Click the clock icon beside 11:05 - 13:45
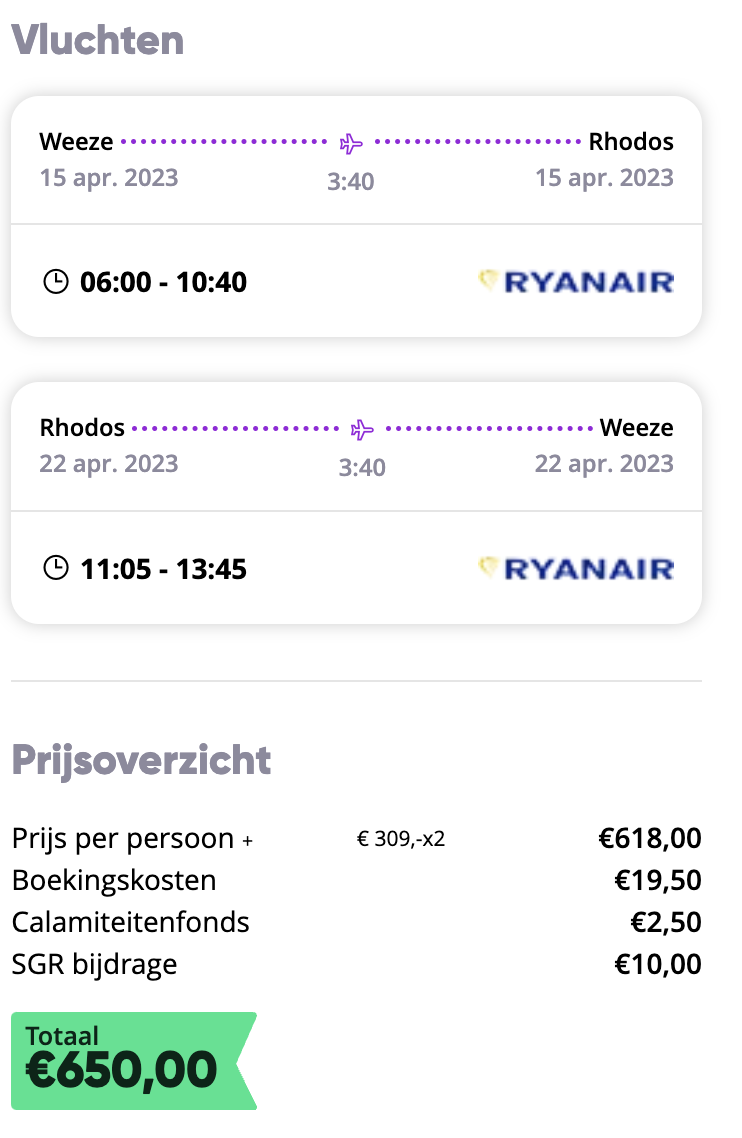The image size is (742, 1138). (x=56, y=568)
